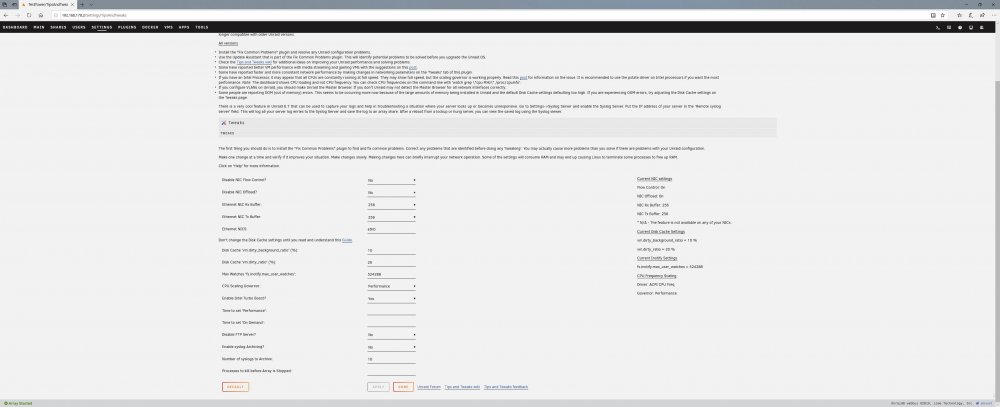This screenshot has width=1000, height=407.
Task: Reload the page with the refresh icon
Action: click(29, 15)
